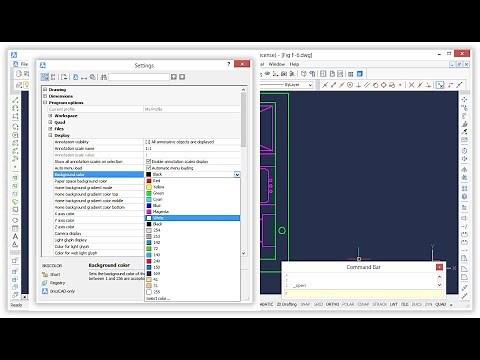Screen dimensions: 480x360
Task: Toggle ORTHO in the status bar
Action: 332,304
